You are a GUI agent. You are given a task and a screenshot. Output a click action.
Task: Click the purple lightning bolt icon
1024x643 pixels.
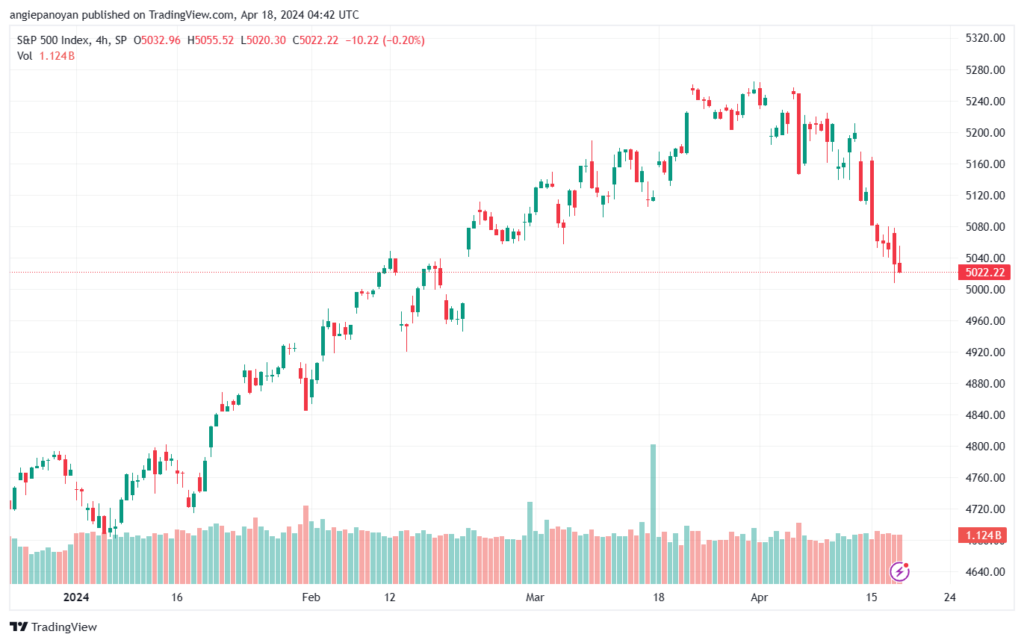(x=899, y=572)
